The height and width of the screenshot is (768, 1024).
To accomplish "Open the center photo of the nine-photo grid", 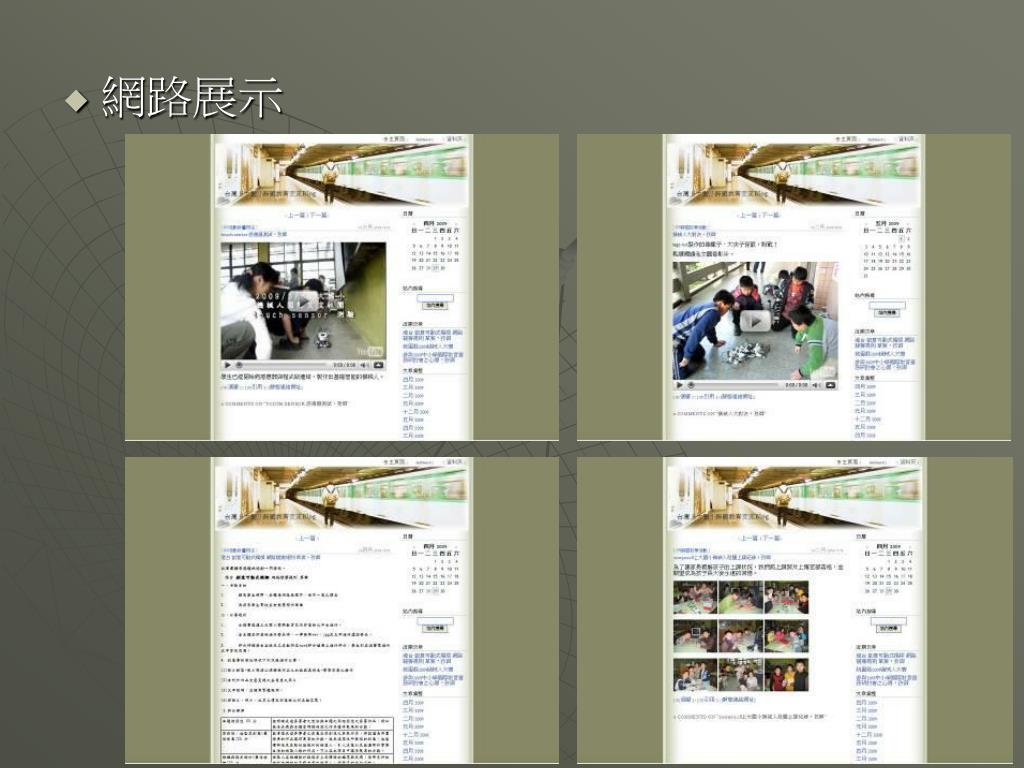I will (x=741, y=637).
